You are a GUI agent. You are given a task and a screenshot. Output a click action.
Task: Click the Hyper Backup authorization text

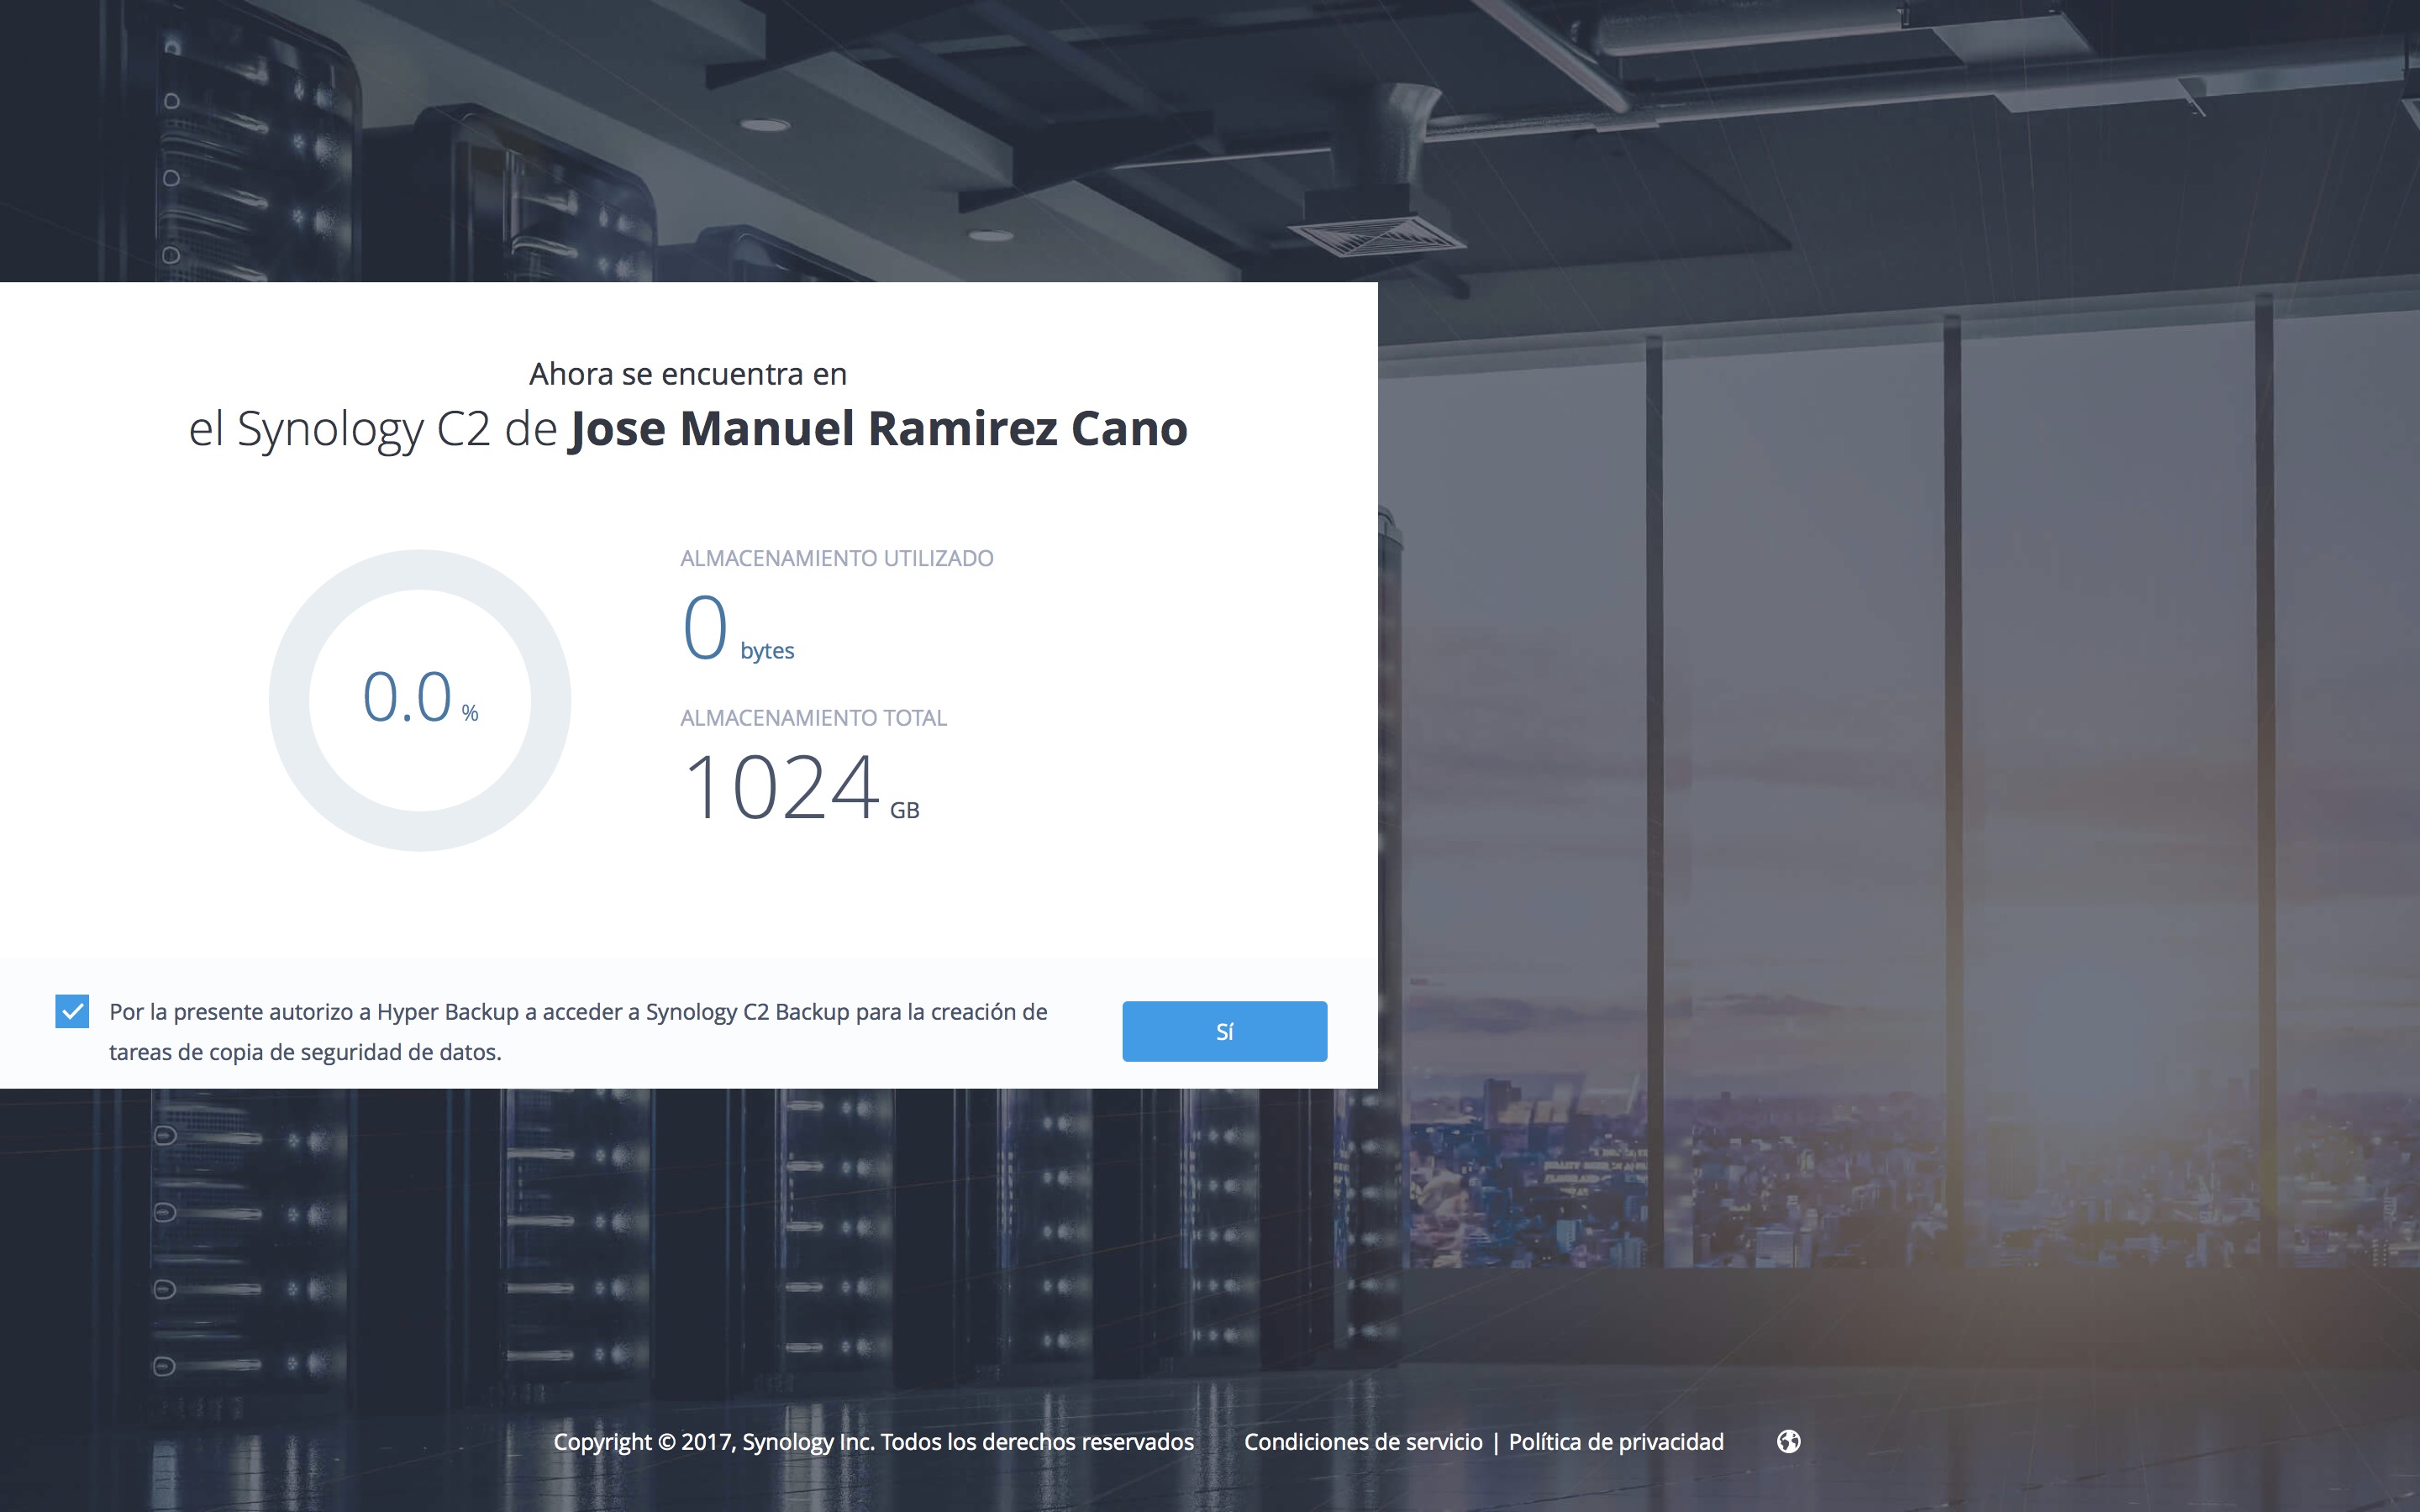click(x=578, y=1031)
